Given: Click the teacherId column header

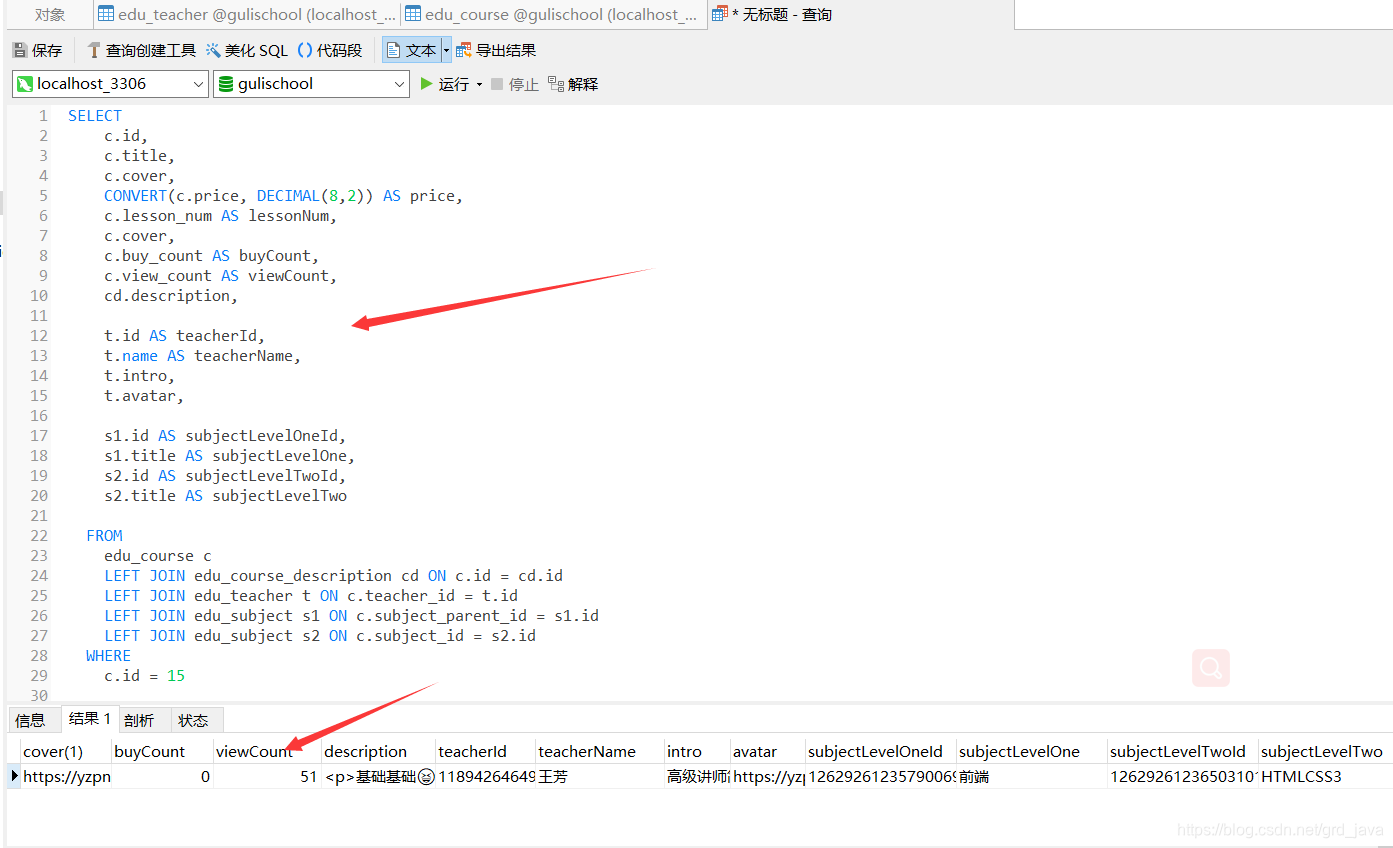Looking at the screenshot, I should click(485, 751).
